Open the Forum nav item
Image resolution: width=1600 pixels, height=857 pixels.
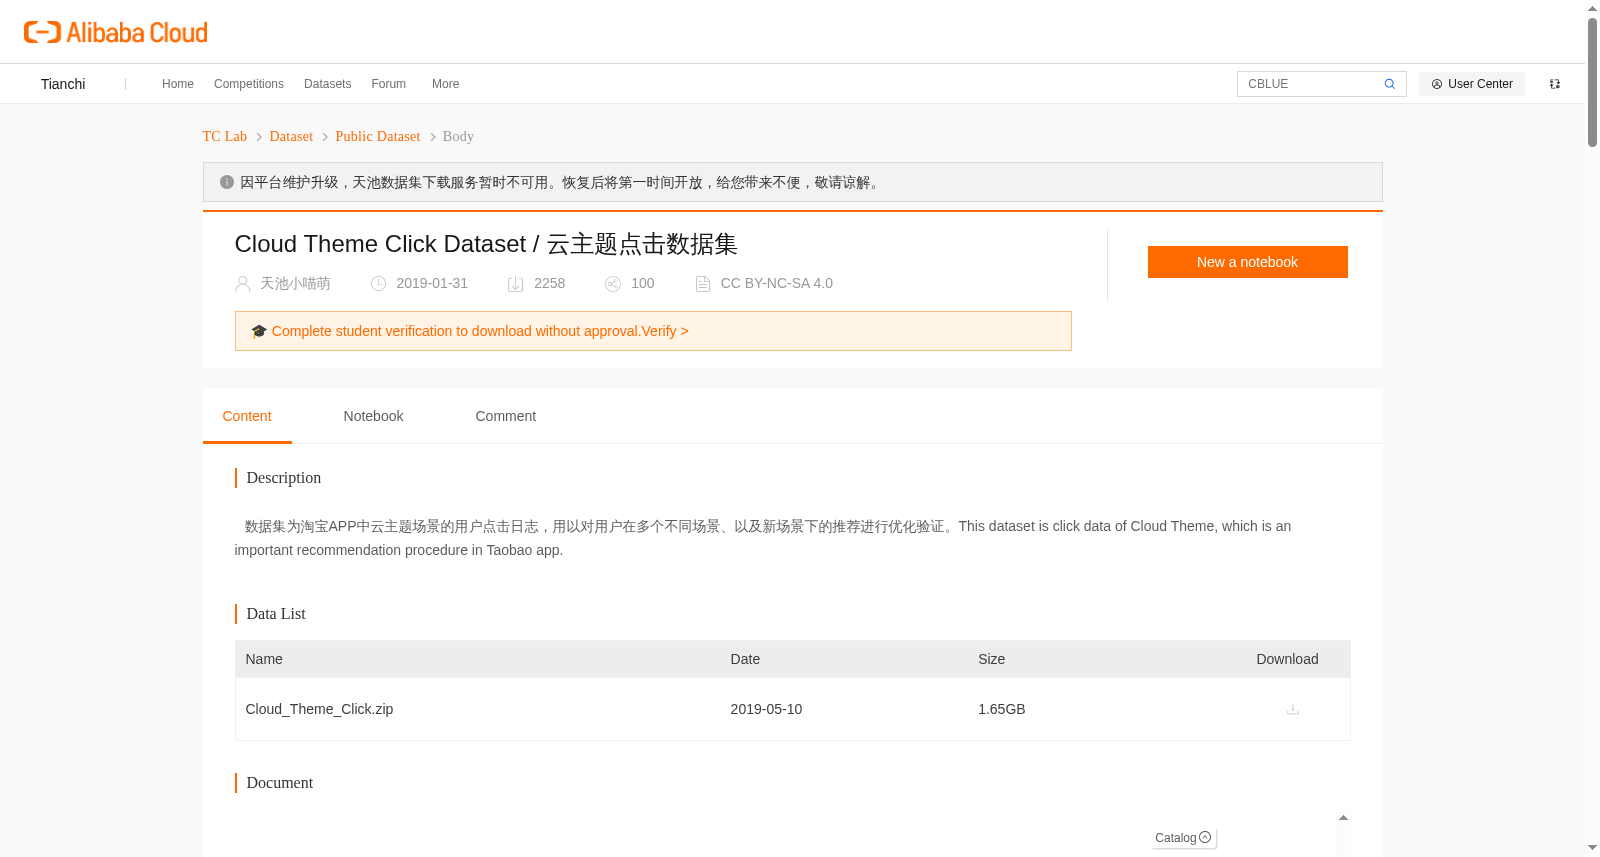389,84
